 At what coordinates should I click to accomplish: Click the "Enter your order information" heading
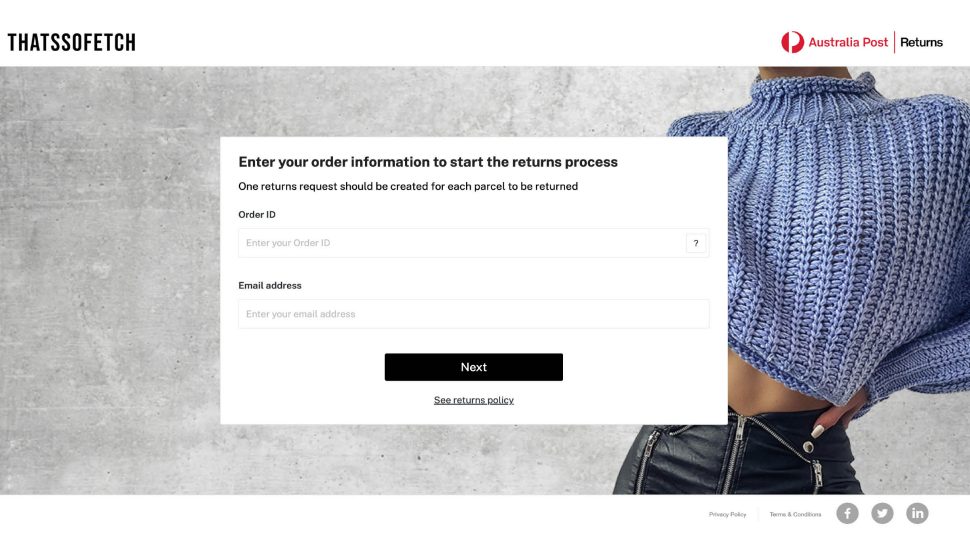pyautogui.click(x=428, y=162)
